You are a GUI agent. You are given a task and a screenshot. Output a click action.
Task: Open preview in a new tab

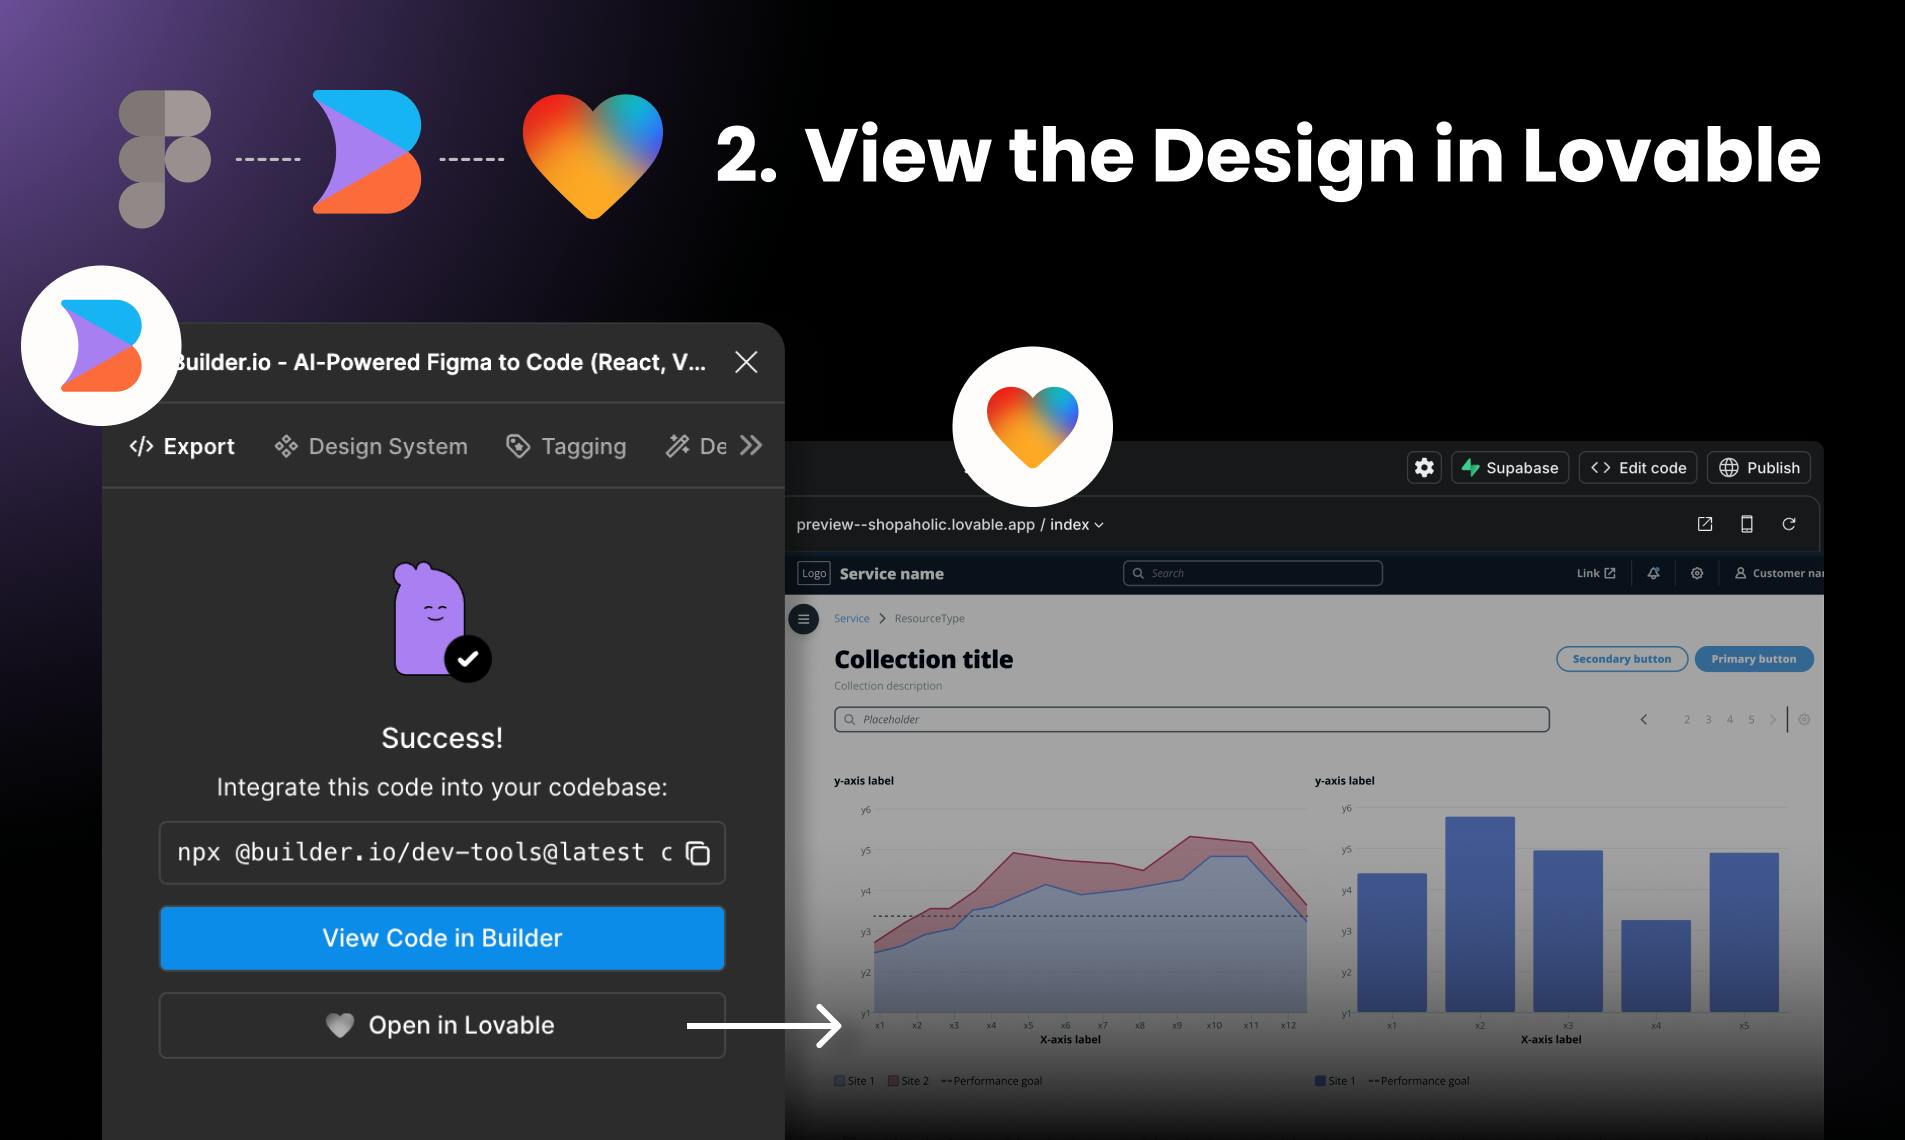point(1705,524)
